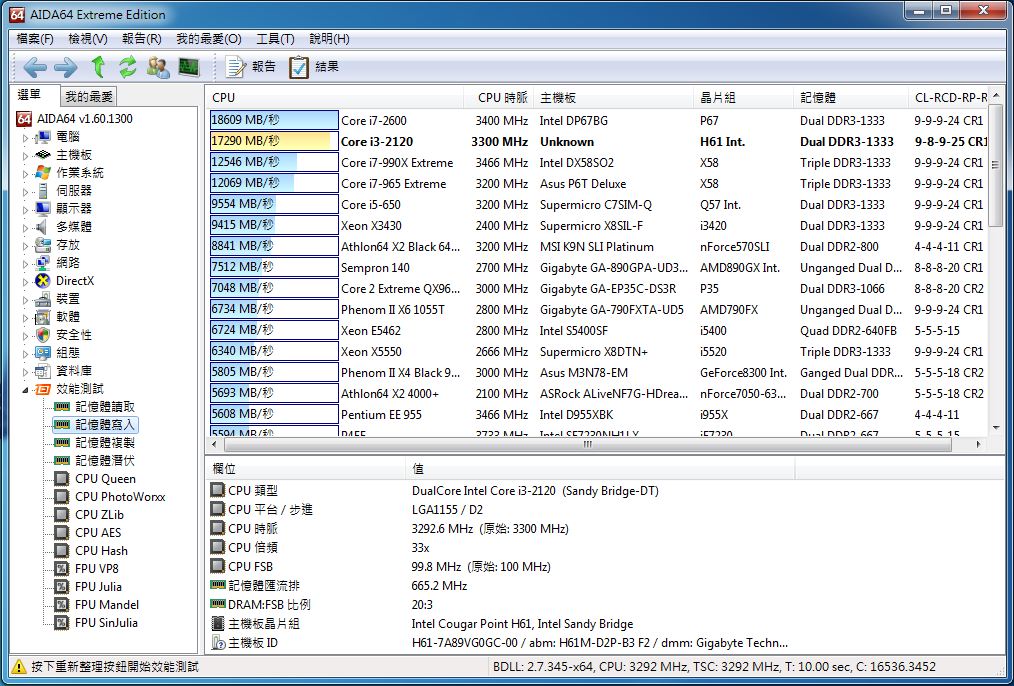Select the 伺服器 server tree icon

click(43, 191)
